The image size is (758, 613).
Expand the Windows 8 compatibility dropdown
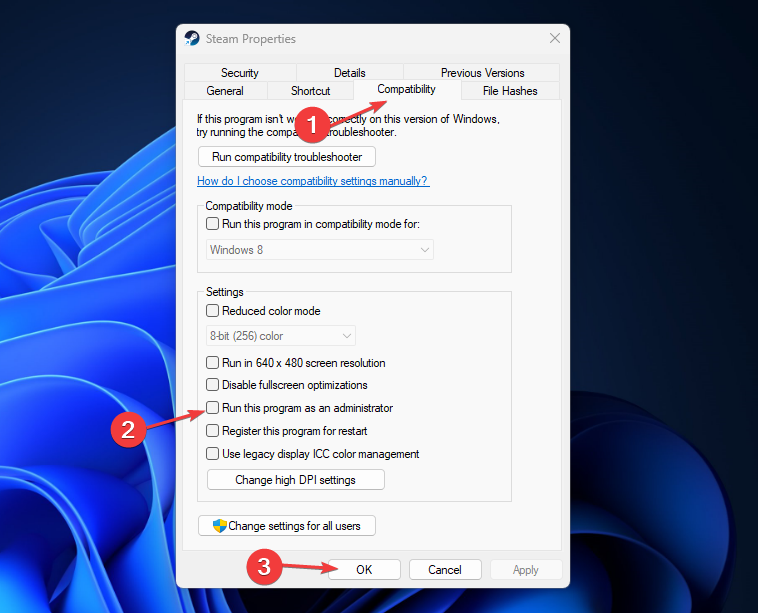(x=320, y=250)
